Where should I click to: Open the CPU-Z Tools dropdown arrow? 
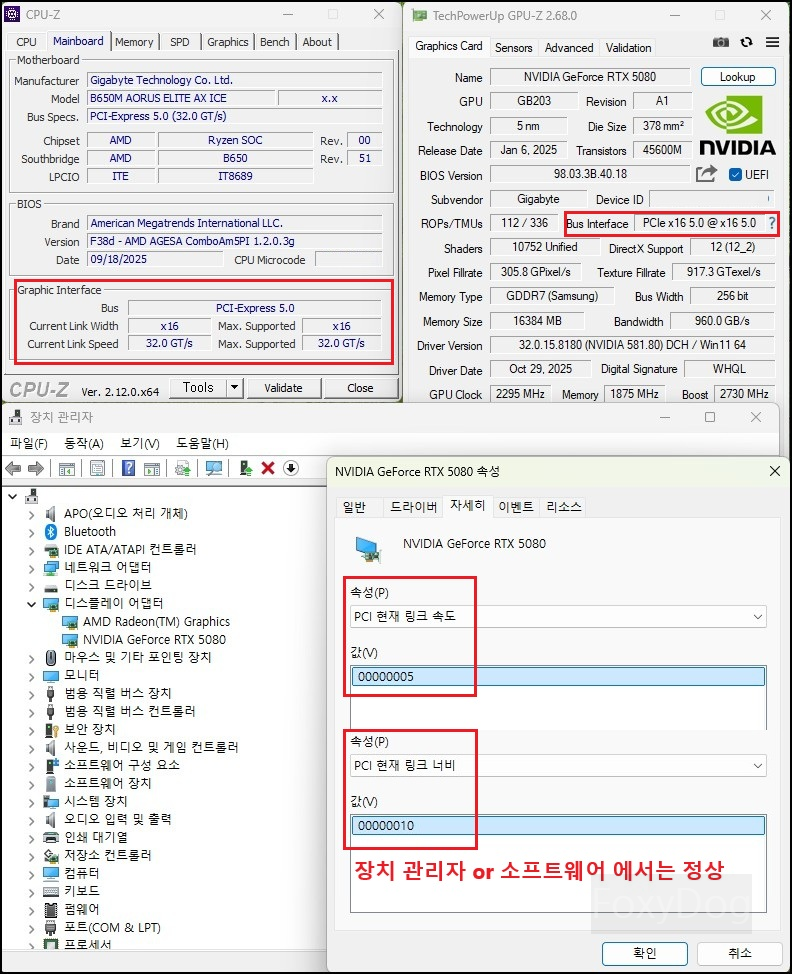tap(234, 388)
